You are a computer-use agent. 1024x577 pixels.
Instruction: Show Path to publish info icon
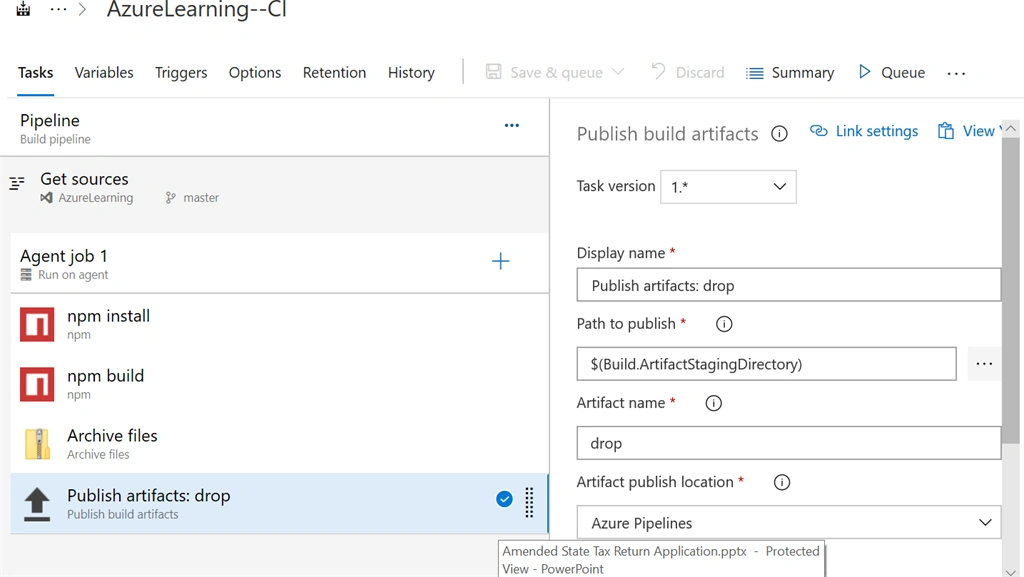click(724, 324)
